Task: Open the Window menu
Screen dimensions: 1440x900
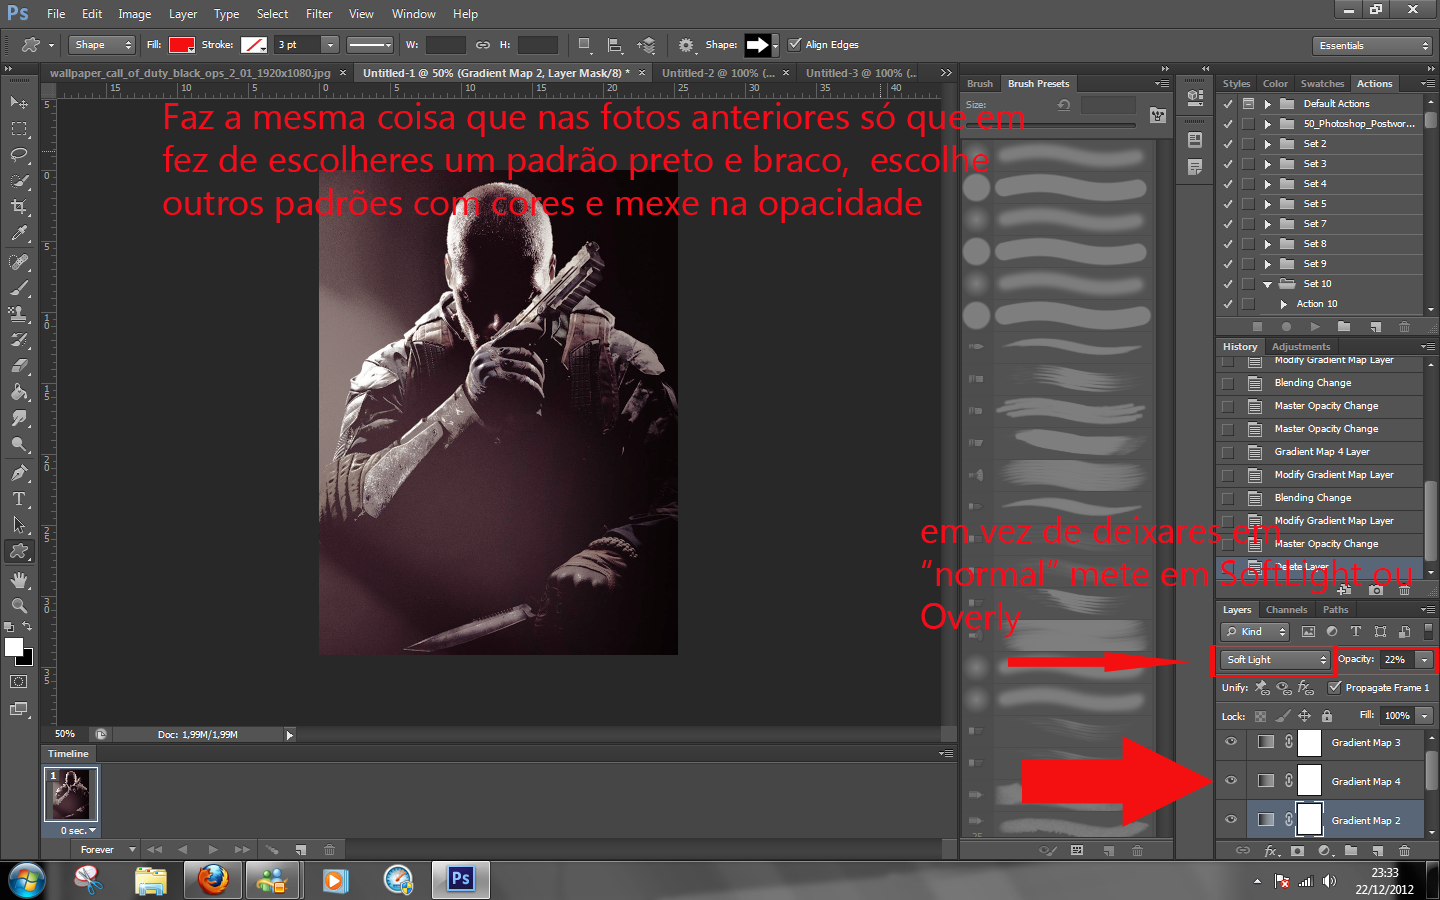Action: pos(413,14)
